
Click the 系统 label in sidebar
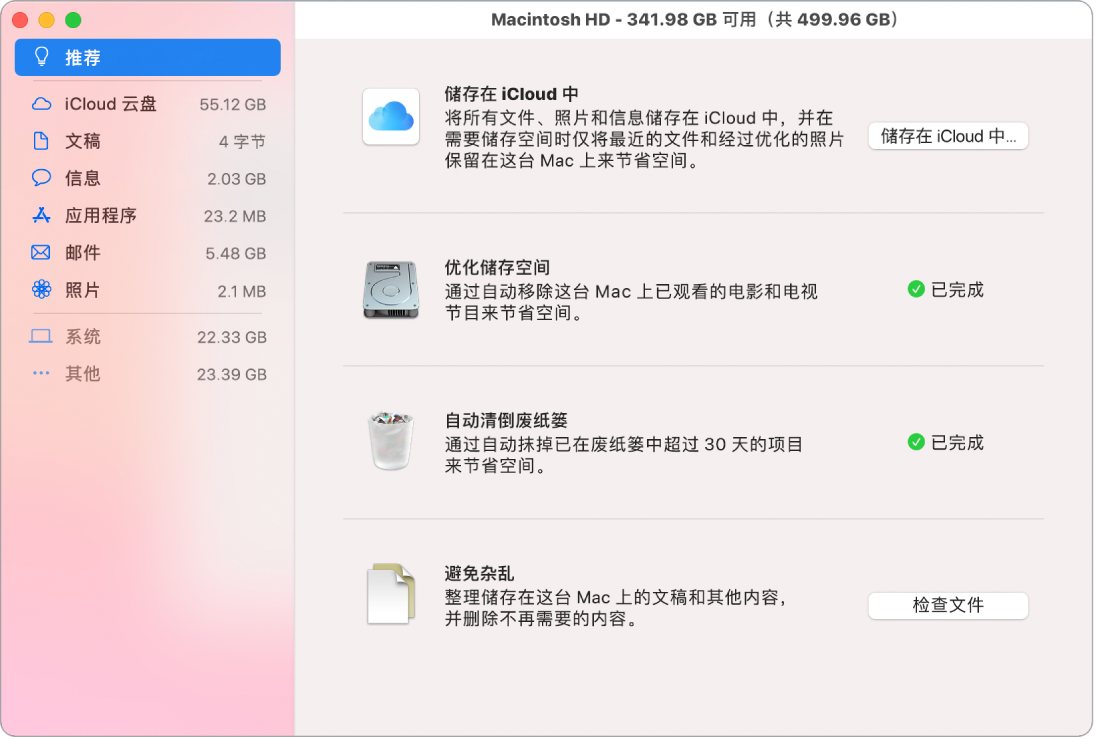82,337
